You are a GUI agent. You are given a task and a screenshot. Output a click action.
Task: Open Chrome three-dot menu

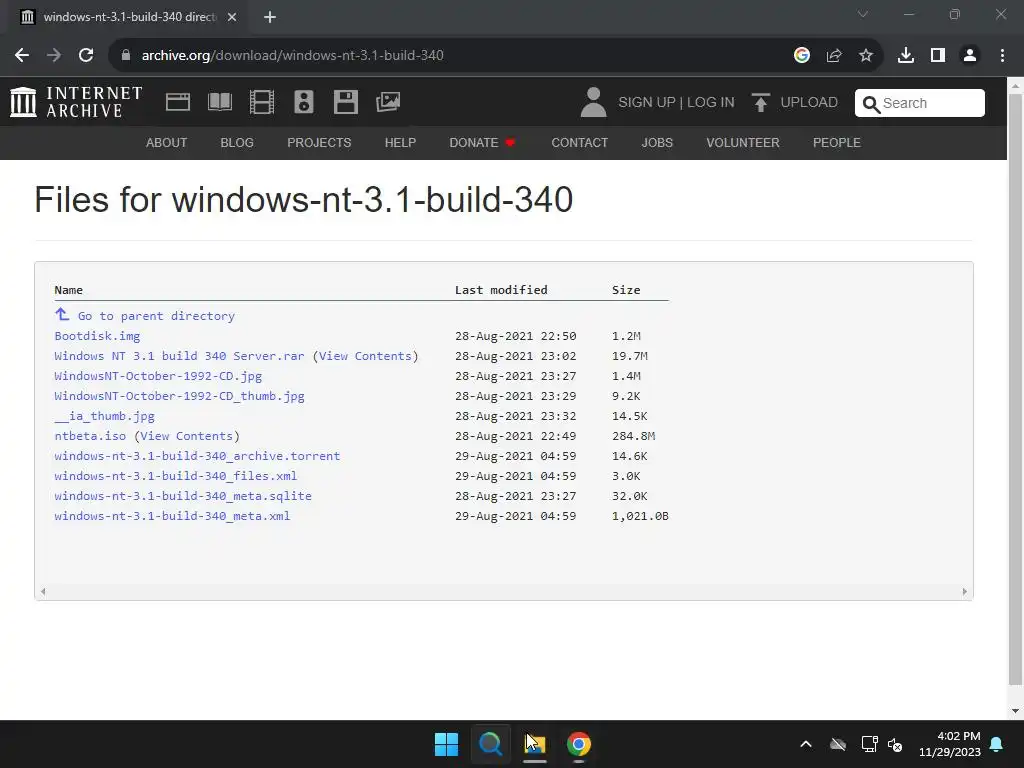pos(1002,55)
